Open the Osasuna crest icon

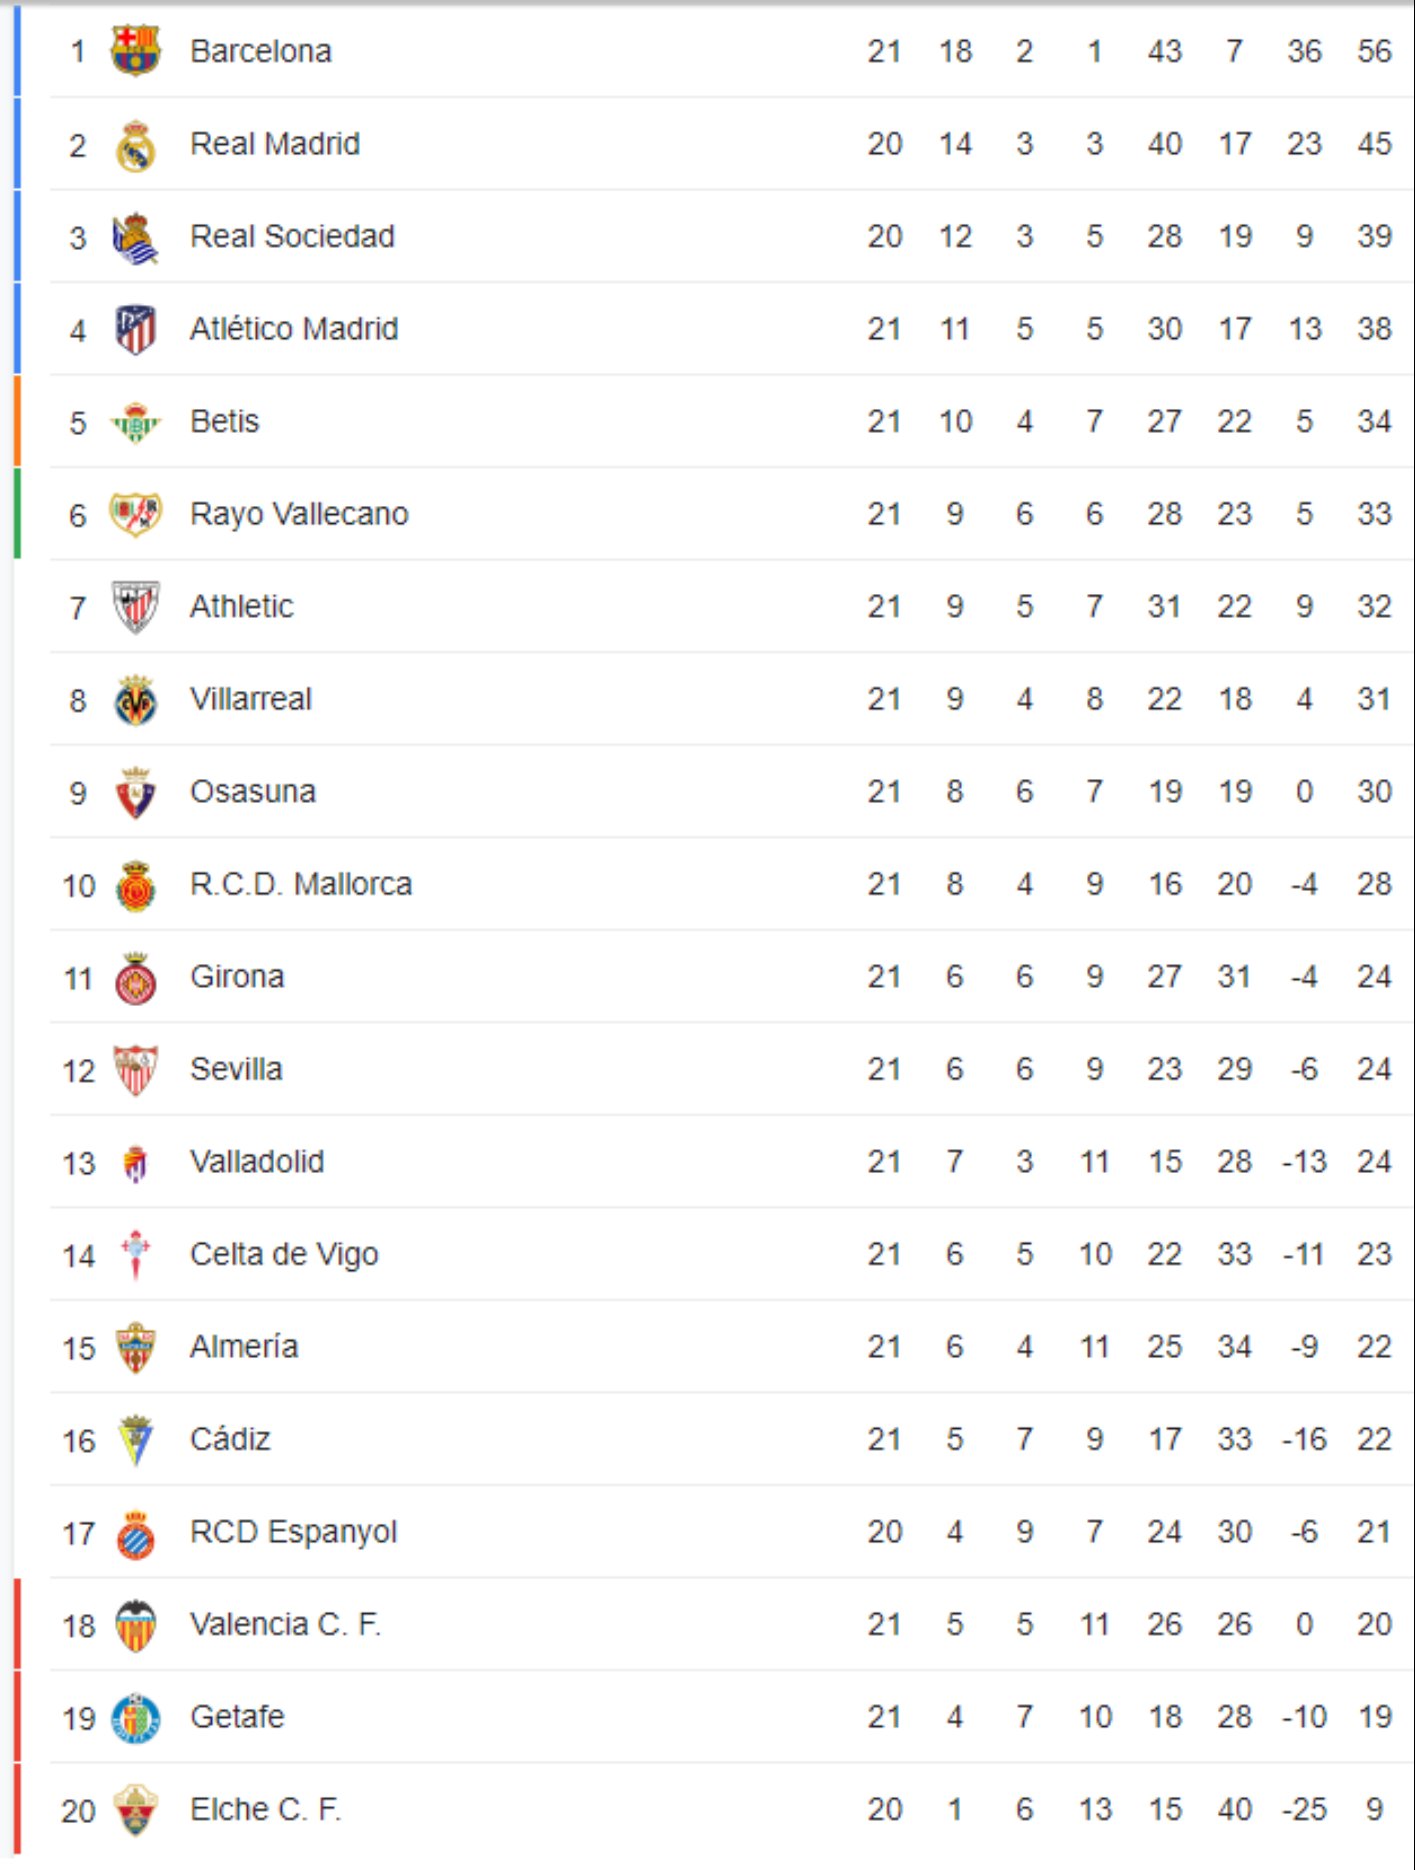click(x=135, y=793)
